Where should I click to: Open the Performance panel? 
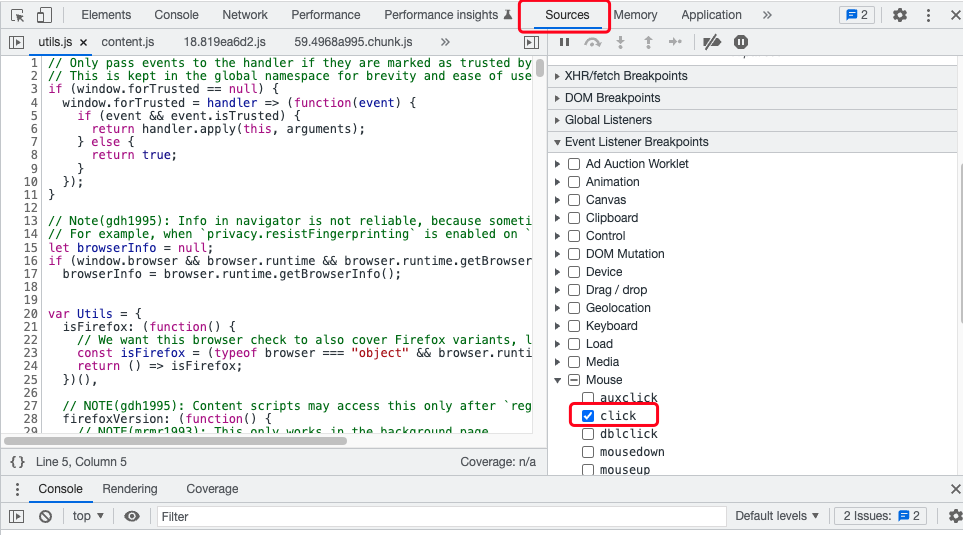point(326,15)
